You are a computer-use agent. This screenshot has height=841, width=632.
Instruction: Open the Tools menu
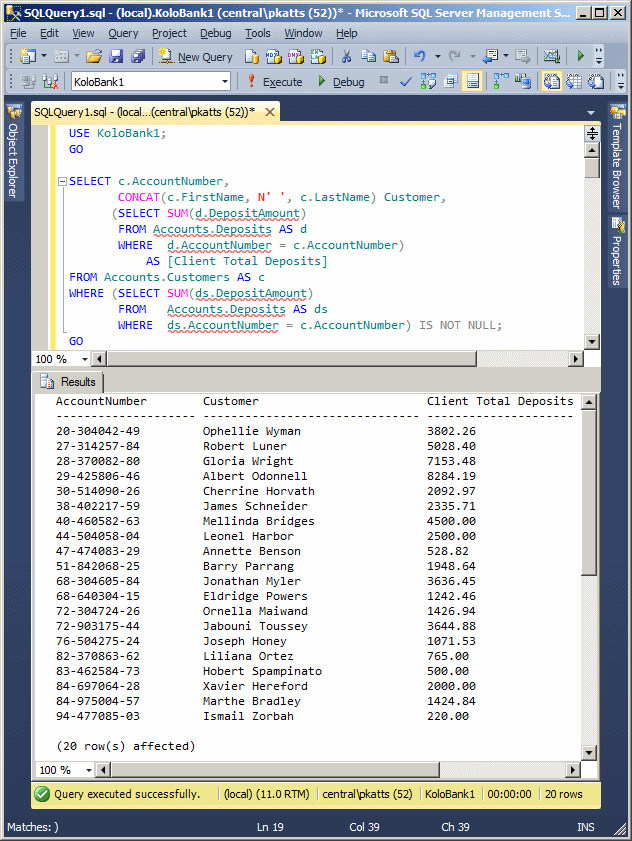point(258,33)
